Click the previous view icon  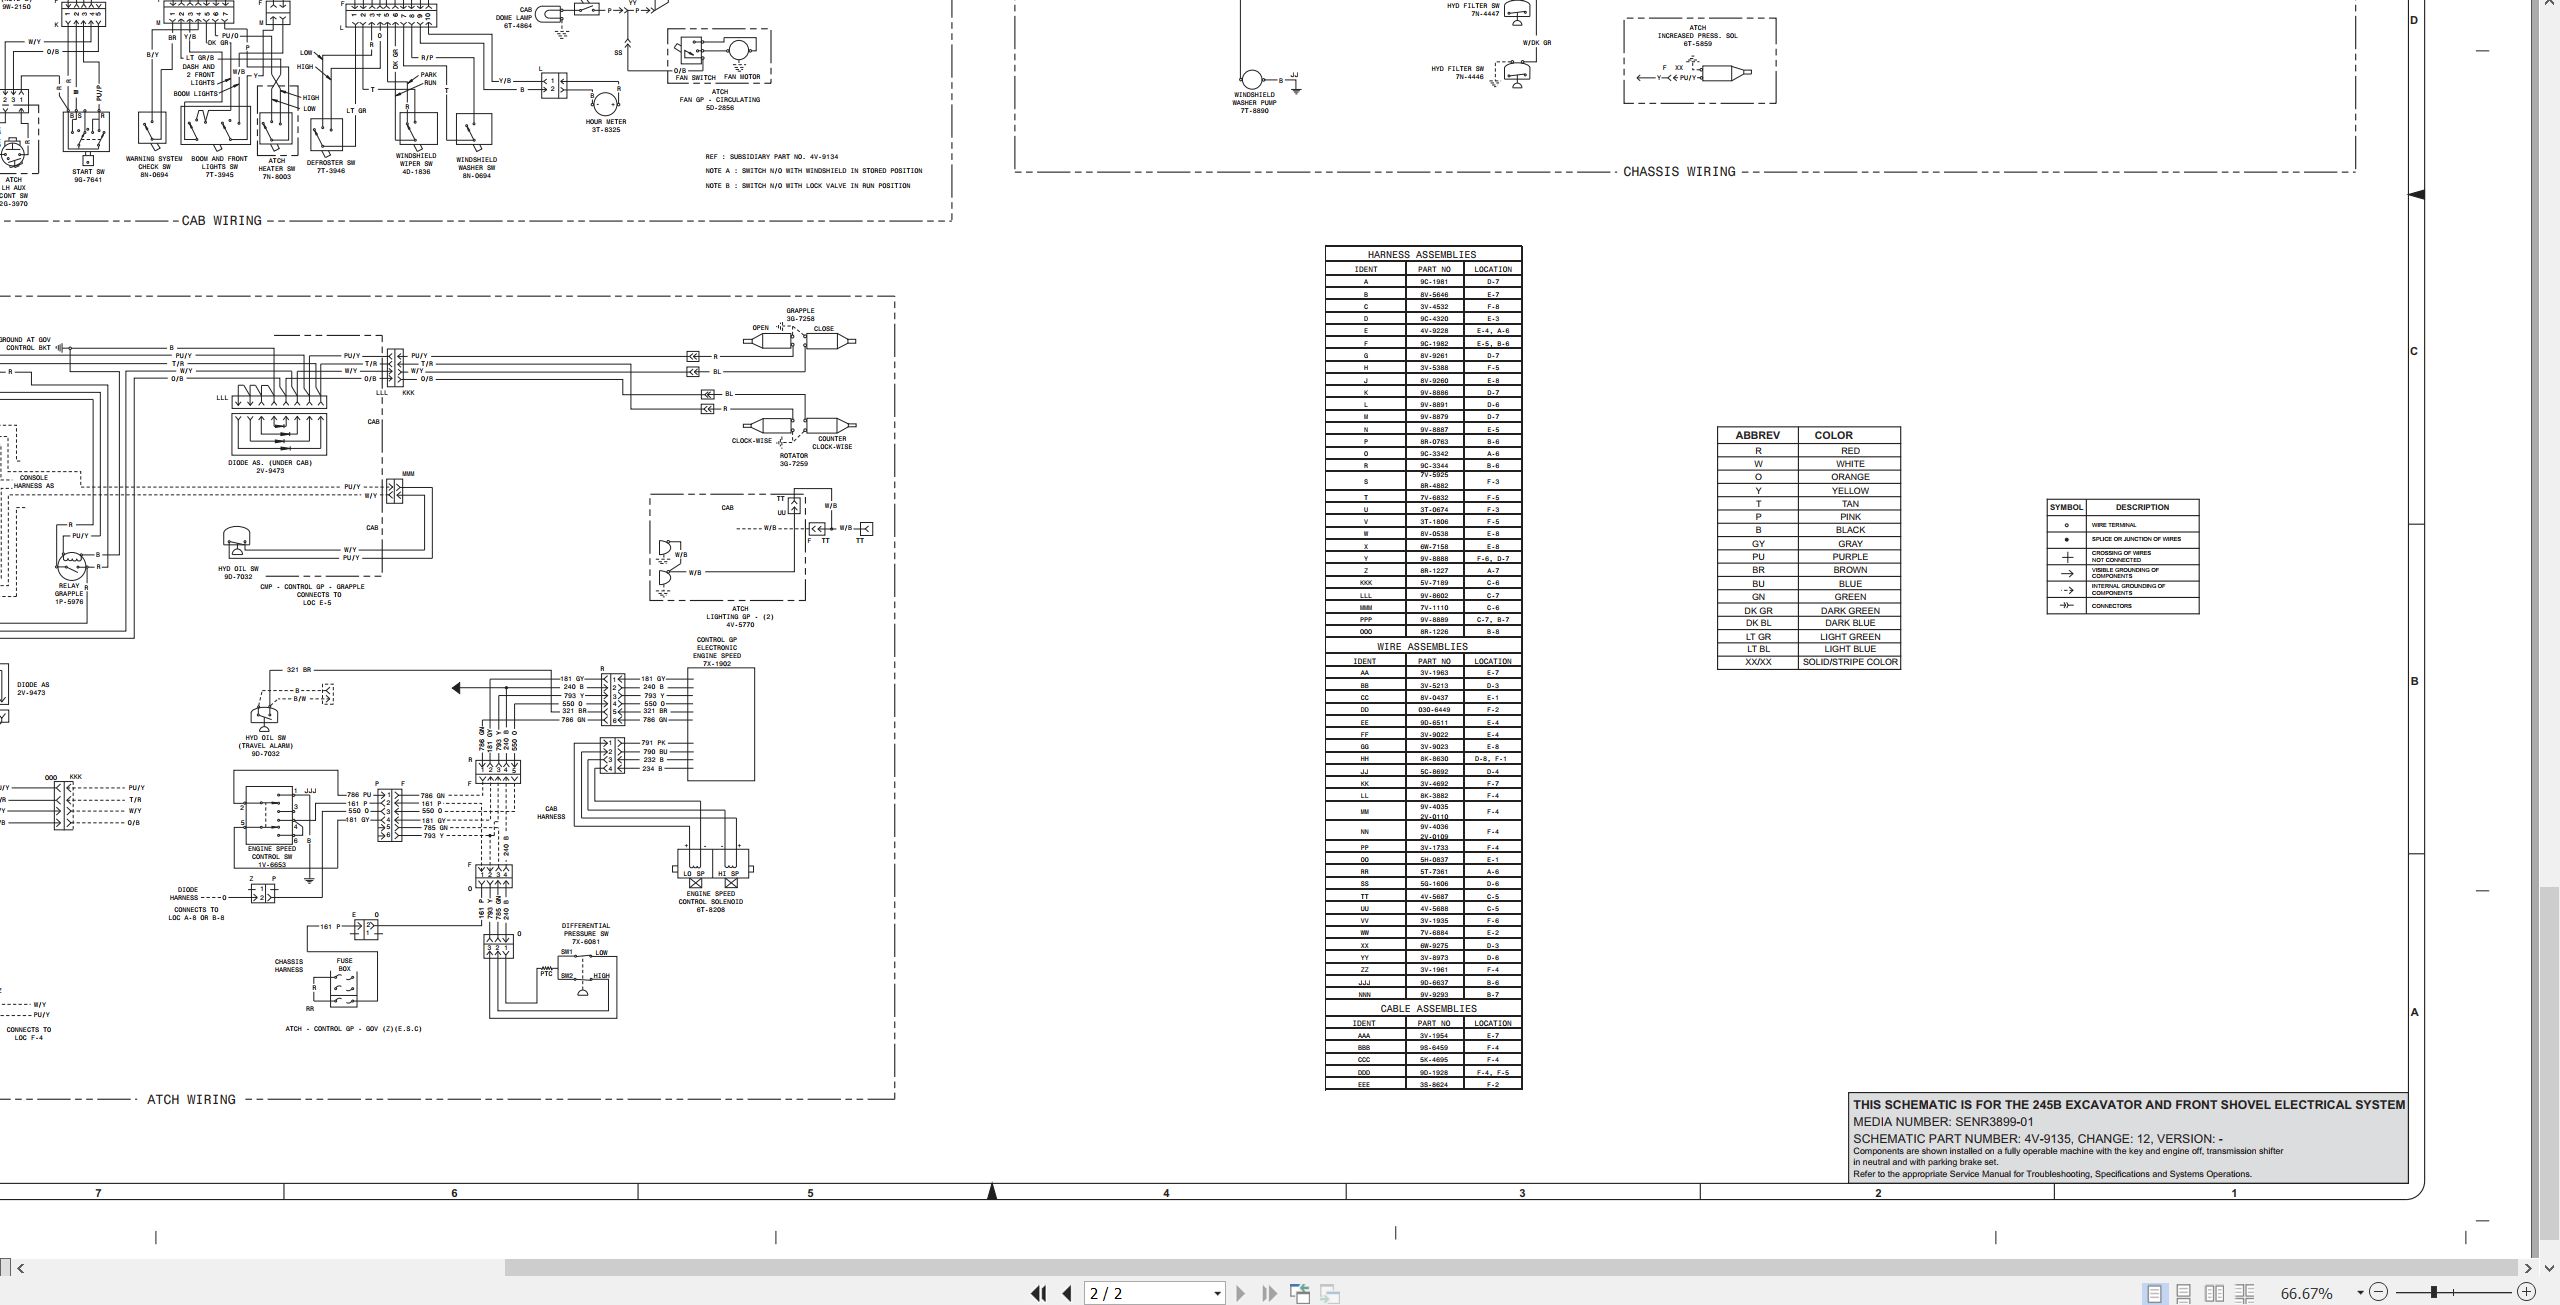(x=1300, y=1293)
